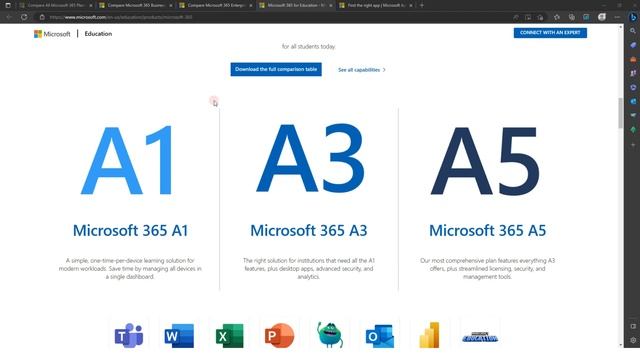Click Download the full comparison table button
The height and width of the screenshot is (360, 640).
276,69
